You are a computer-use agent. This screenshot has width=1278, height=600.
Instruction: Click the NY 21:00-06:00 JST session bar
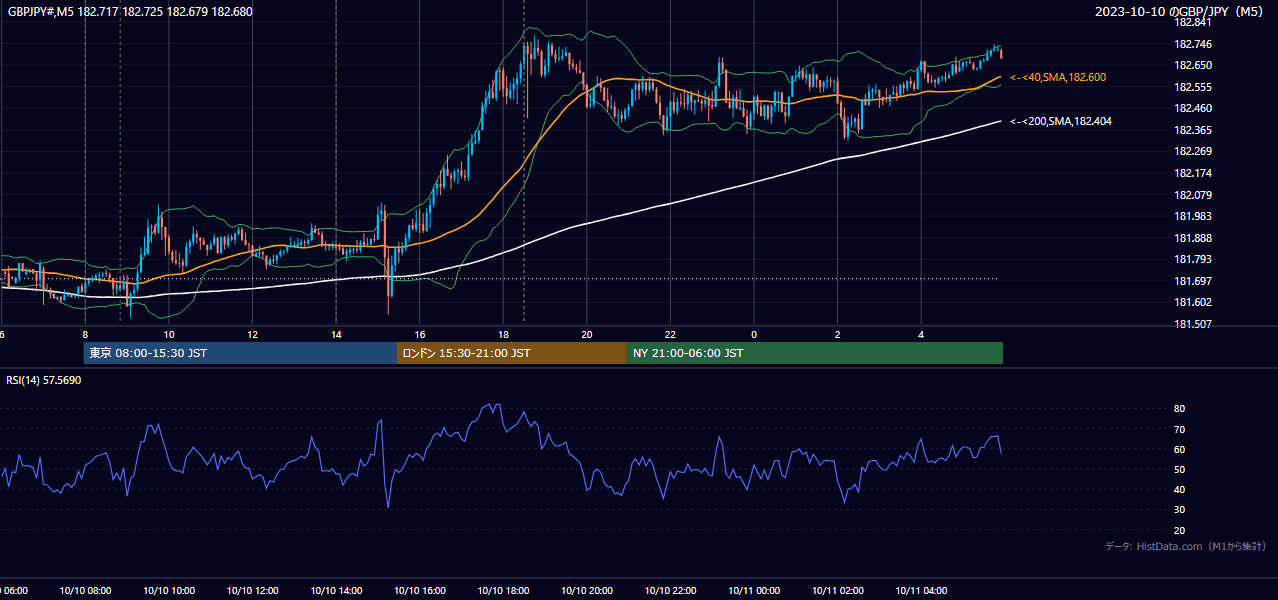tap(815, 353)
